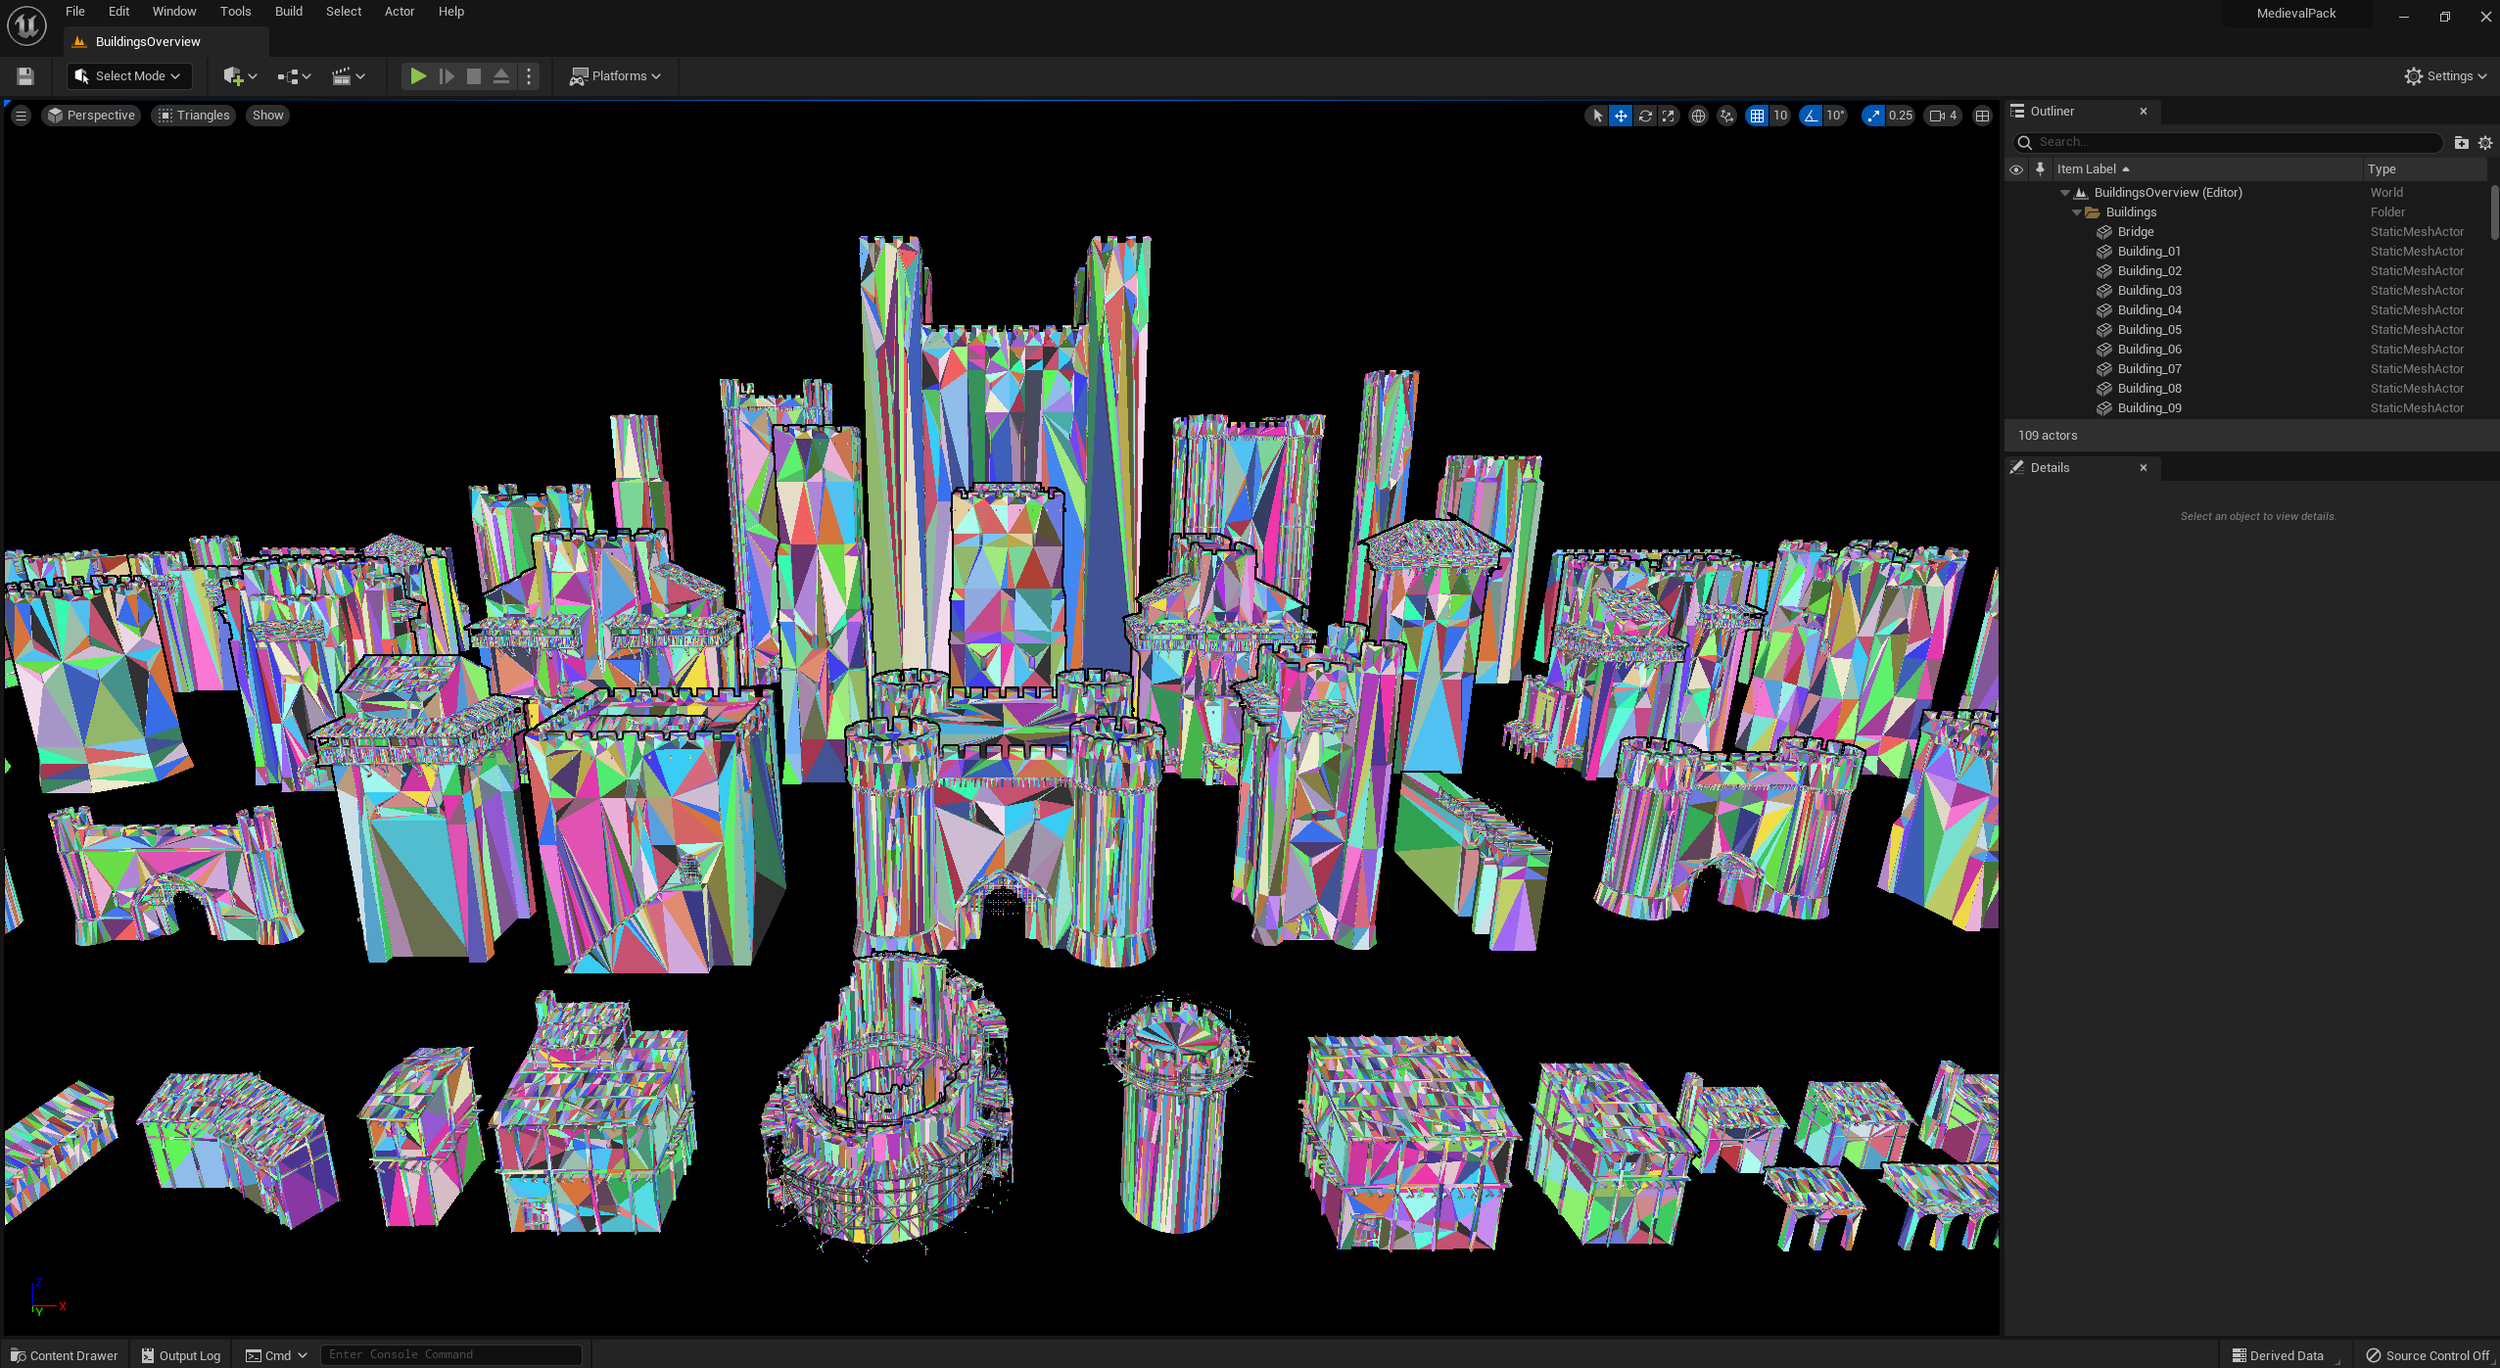Open the grid snap size 10 value
Viewport: 2500px width, 1368px height.
[x=1780, y=116]
